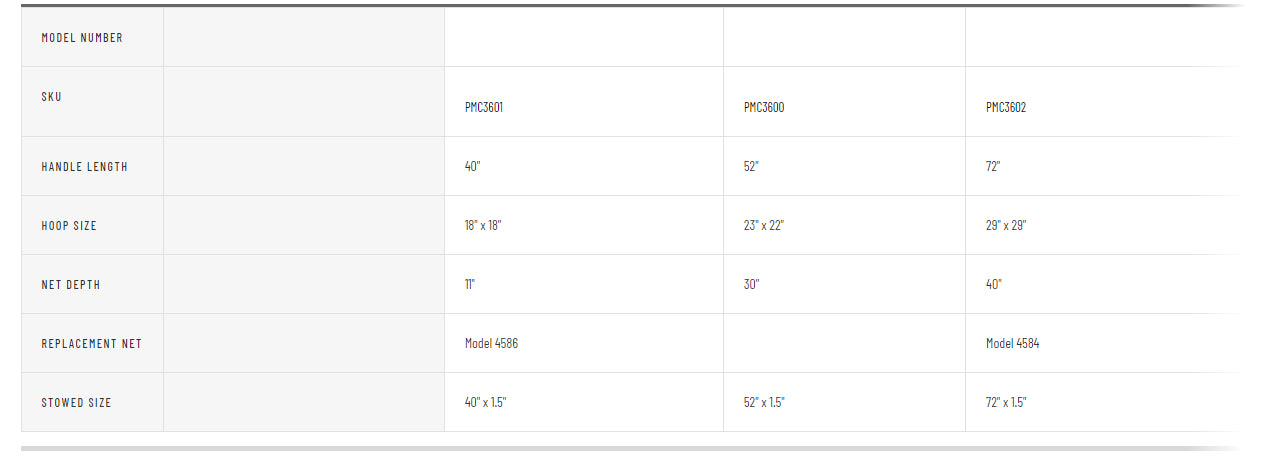
Task: Click the STOWED SIZE row header
Action: click(x=76, y=403)
